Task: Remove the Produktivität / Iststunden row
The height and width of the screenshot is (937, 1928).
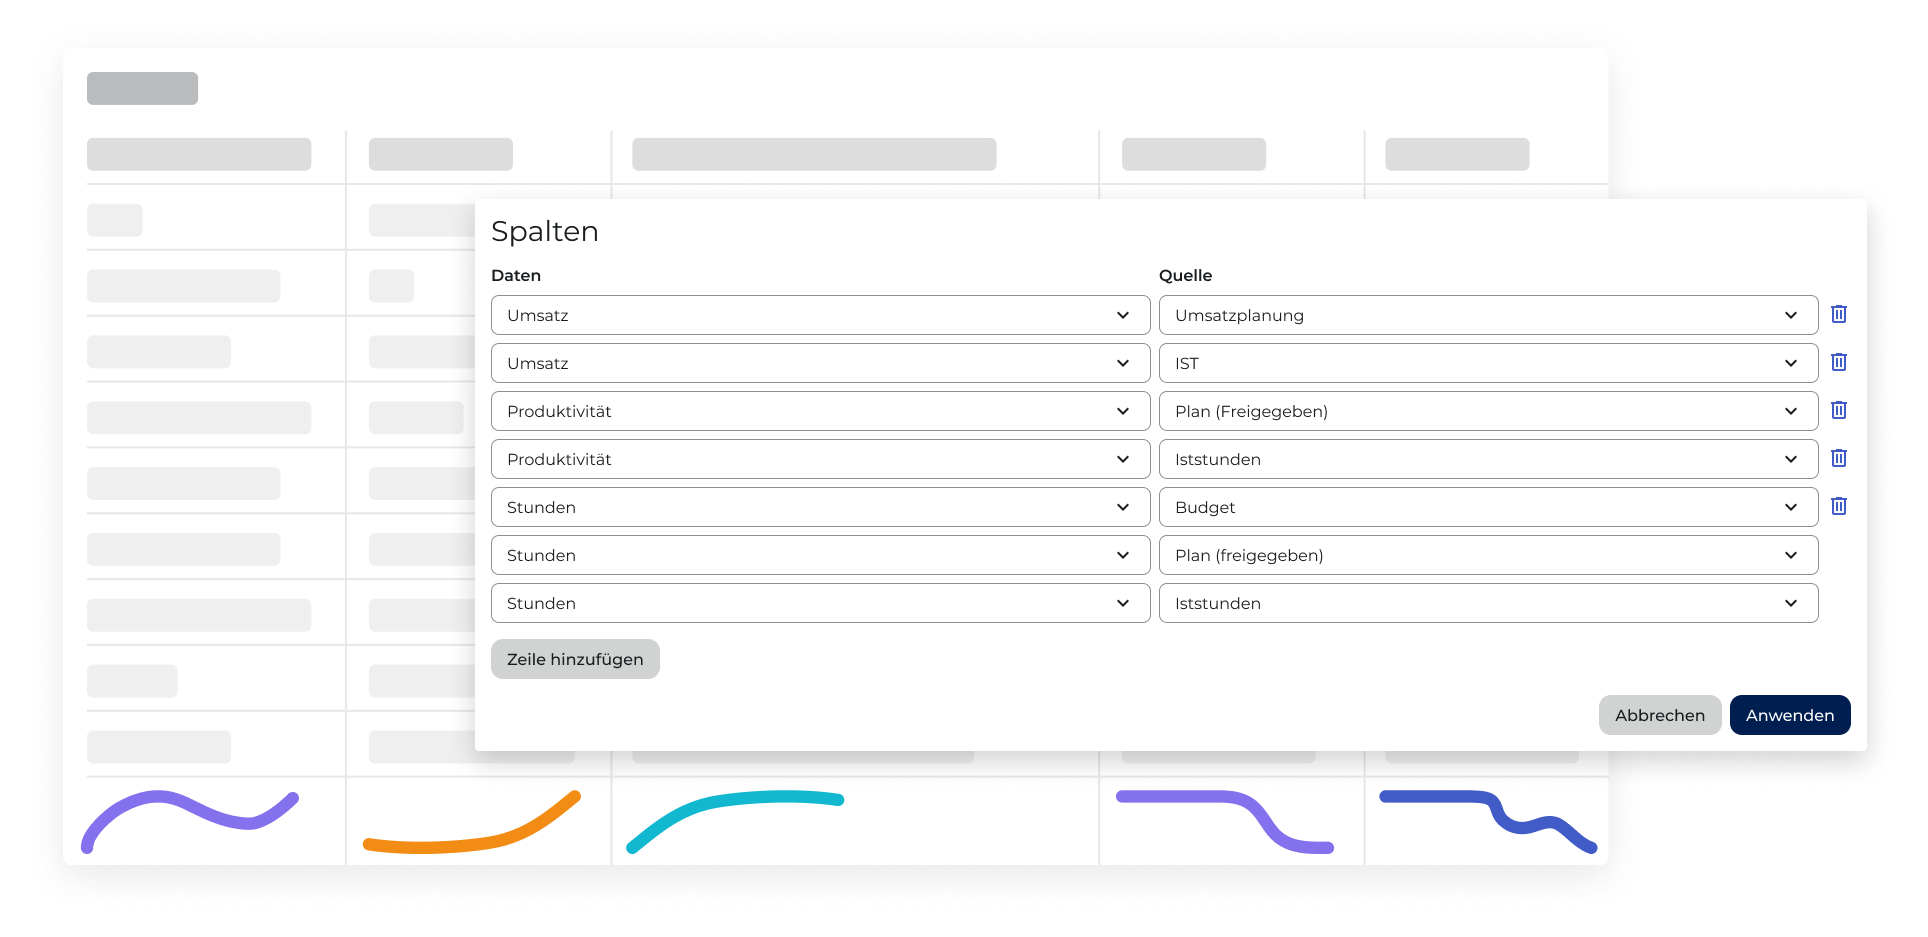Action: pyautogui.click(x=1838, y=458)
